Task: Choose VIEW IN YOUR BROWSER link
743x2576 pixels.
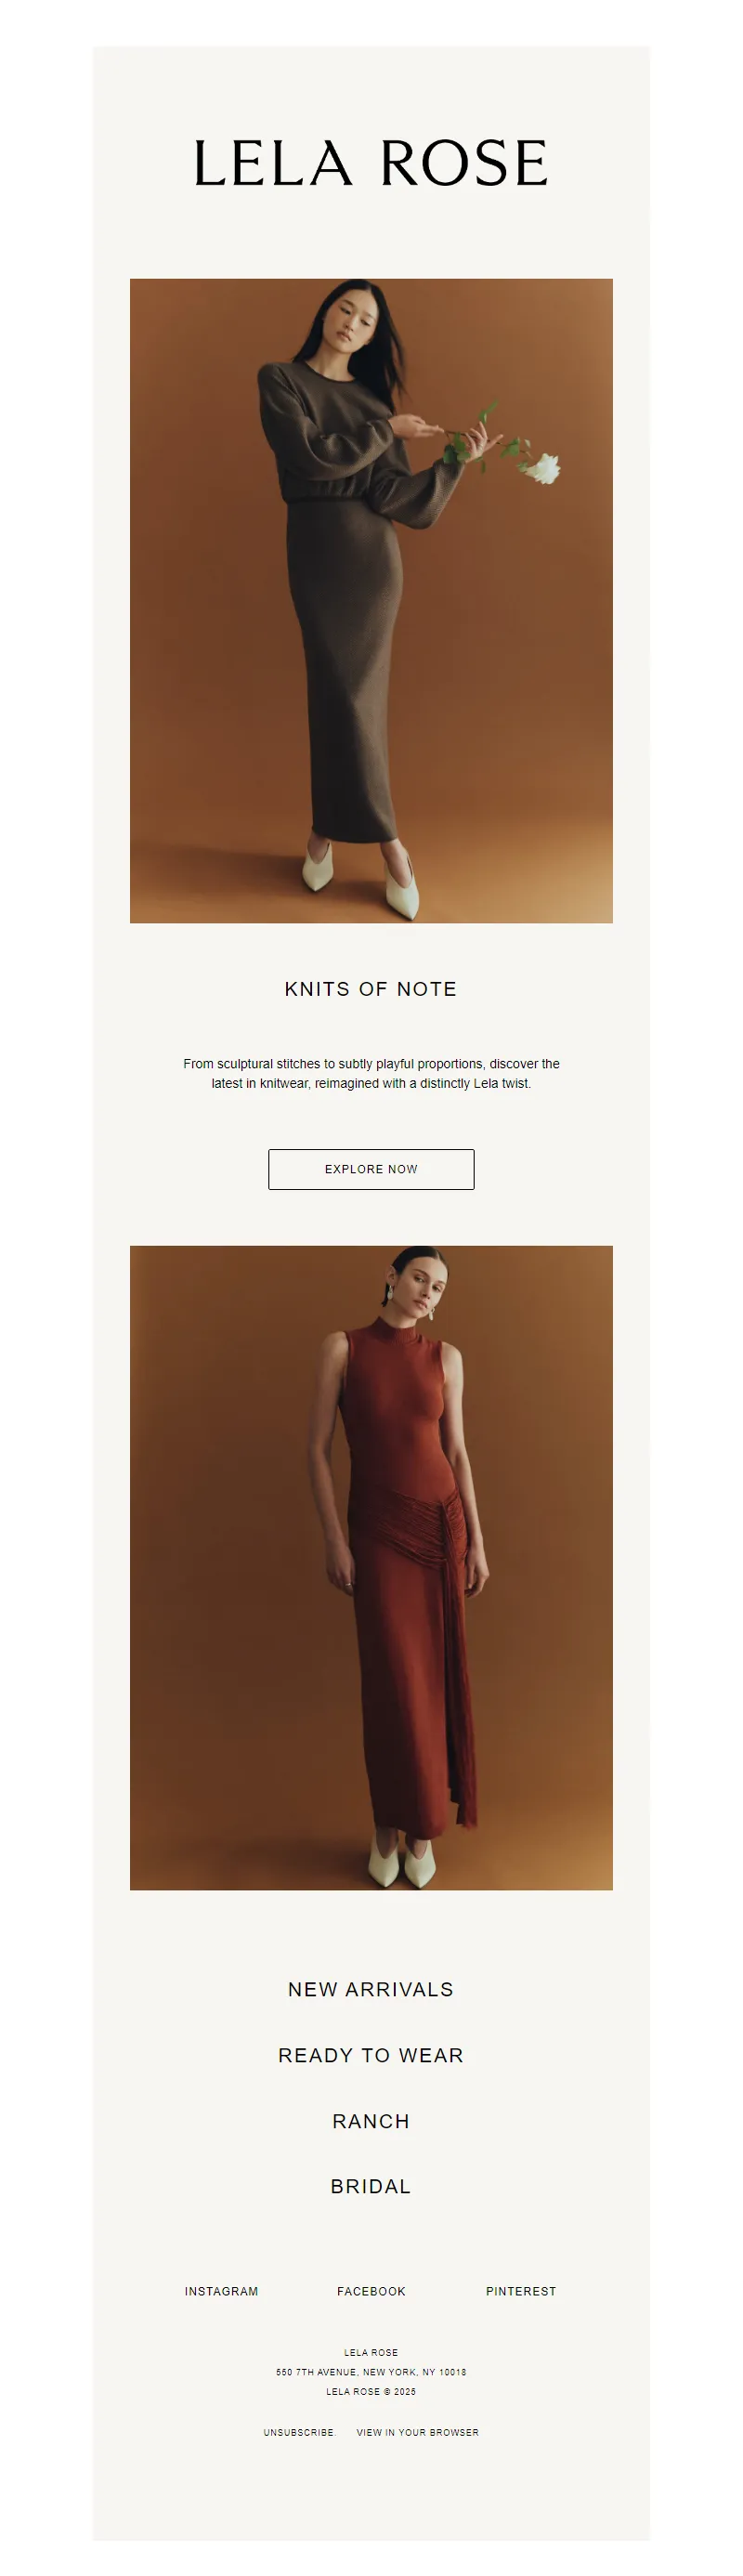Action: (417, 2432)
